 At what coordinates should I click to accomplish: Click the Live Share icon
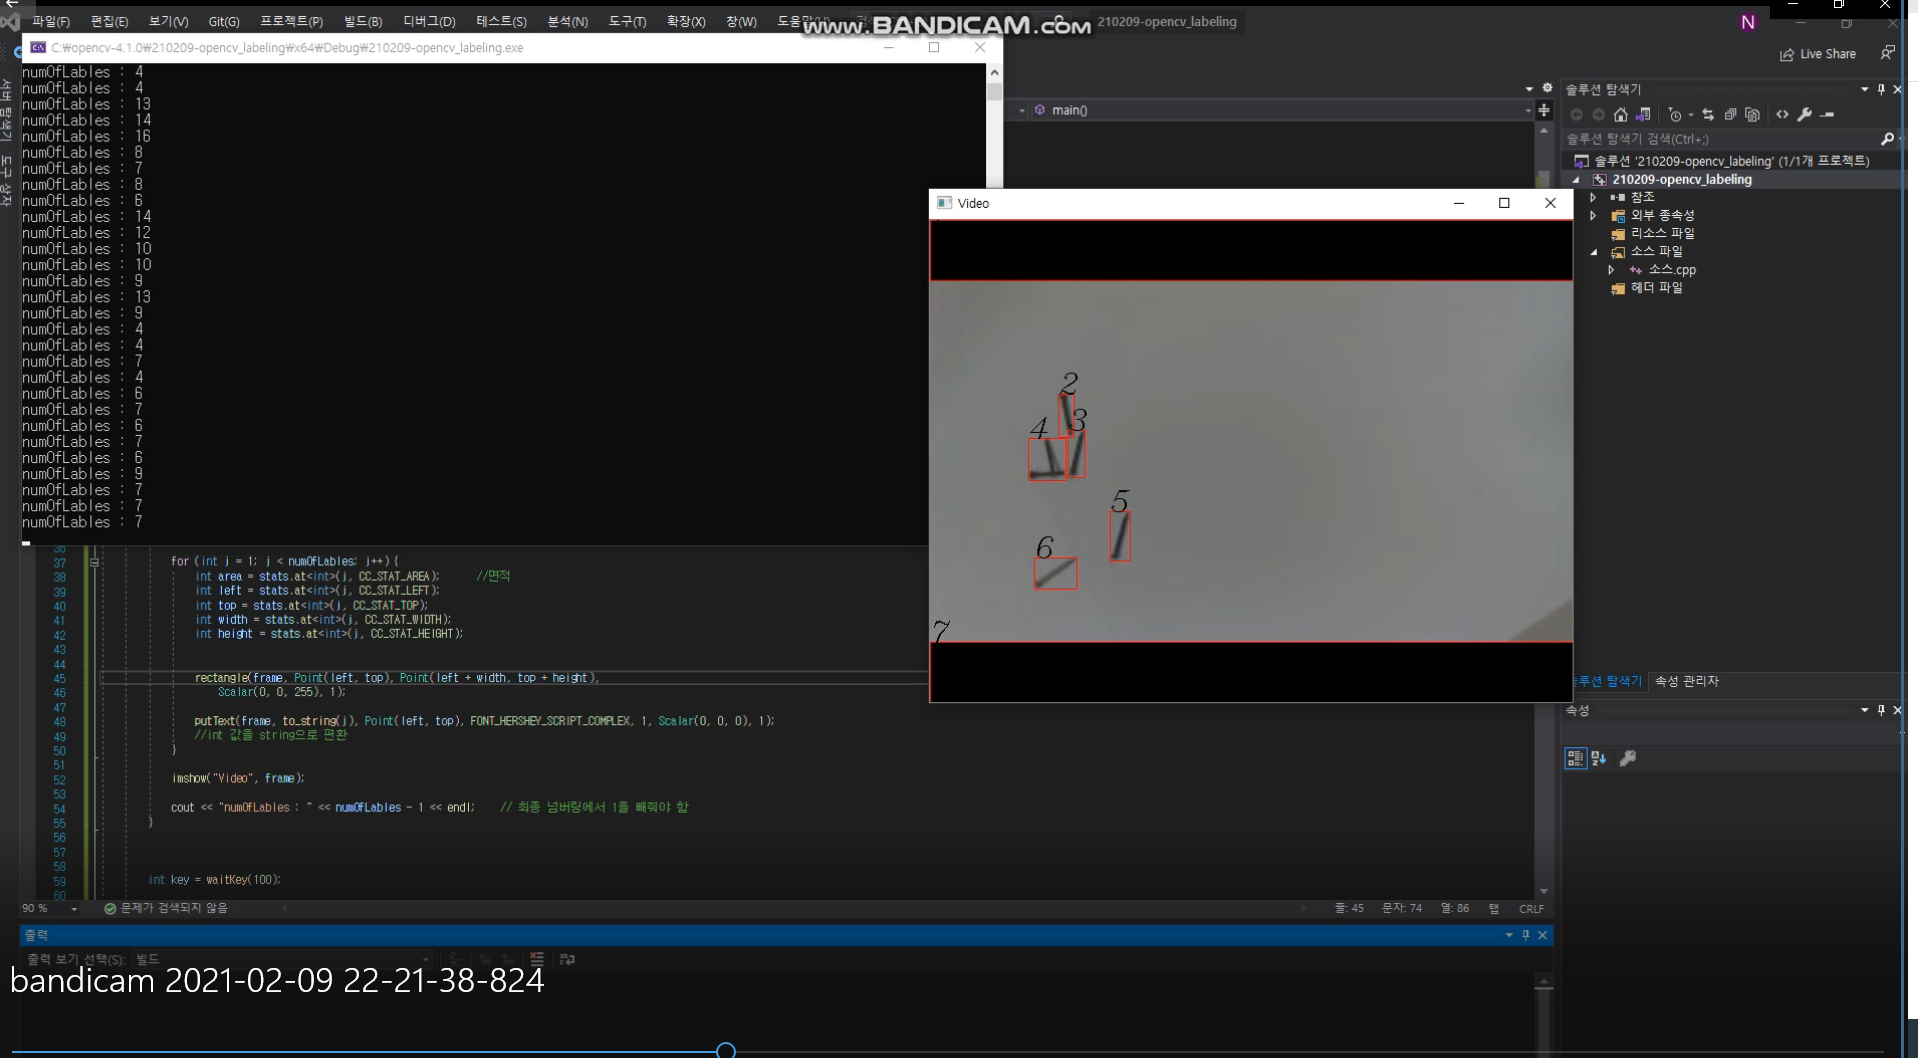point(1787,55)
